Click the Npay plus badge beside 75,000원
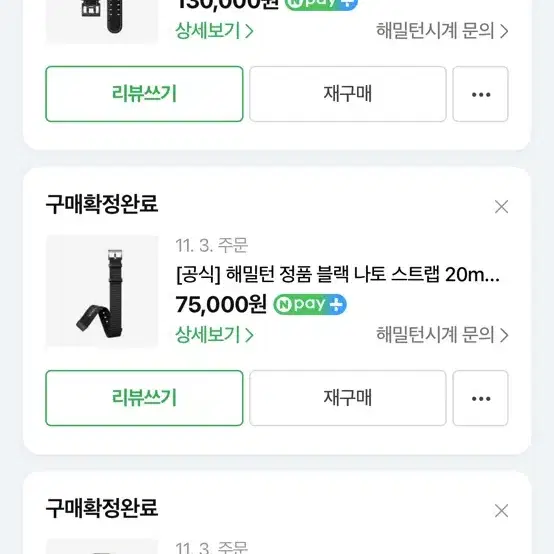The height and width of the screenshot is (554, 554). coord(310,304)
